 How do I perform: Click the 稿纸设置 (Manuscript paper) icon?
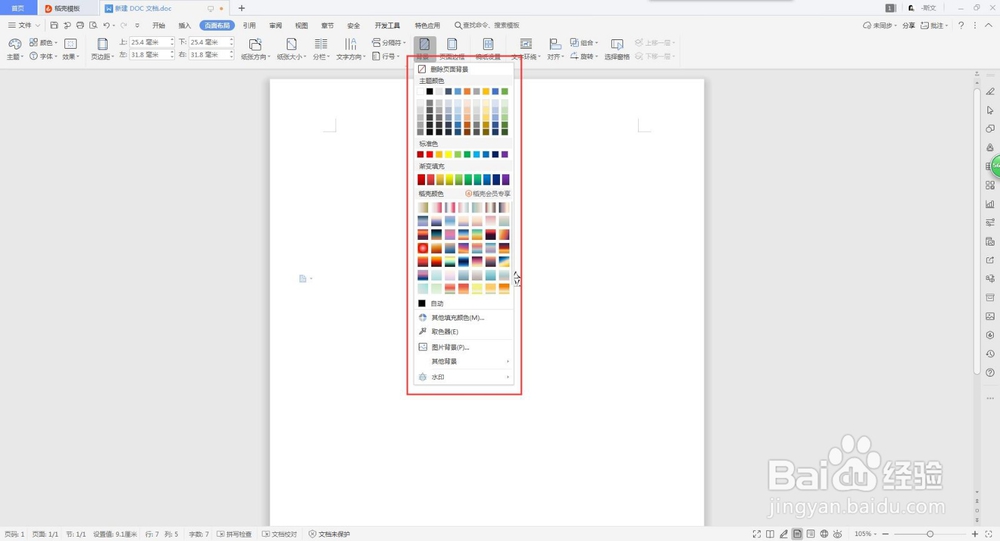tap(488, 44)
